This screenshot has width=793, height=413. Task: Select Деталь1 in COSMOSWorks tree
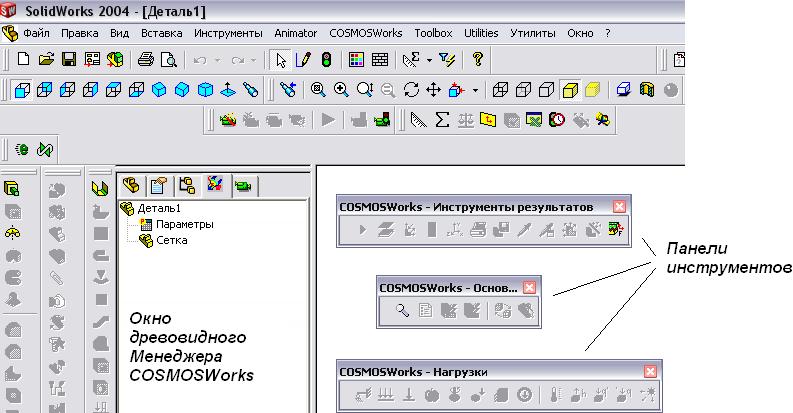click(158, 208)
